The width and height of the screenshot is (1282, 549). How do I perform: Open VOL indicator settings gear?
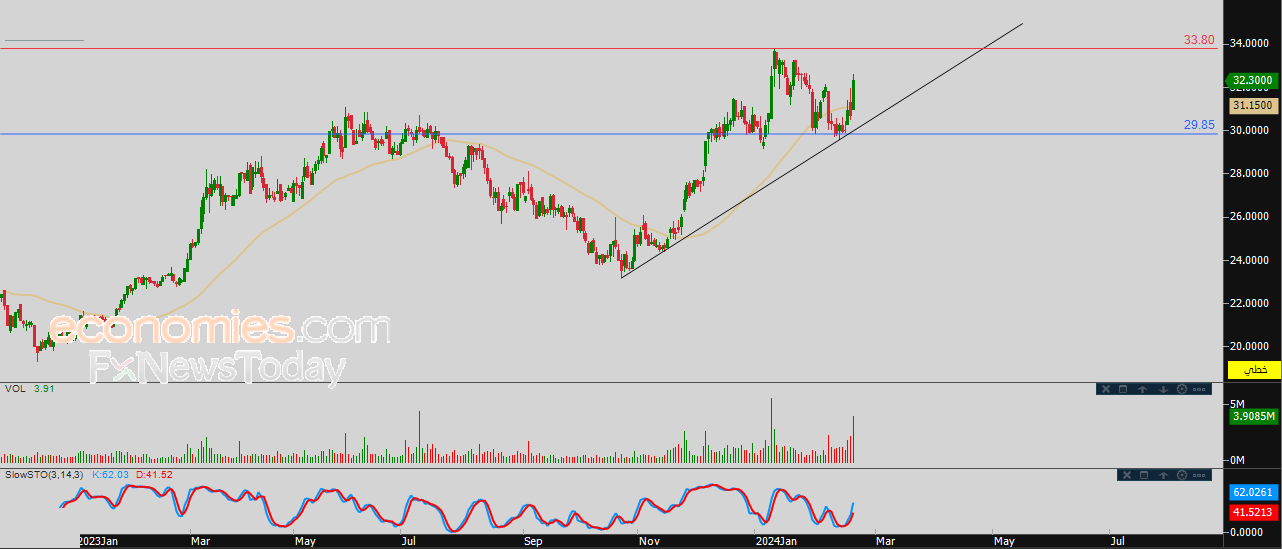(x=1182, y=389)
